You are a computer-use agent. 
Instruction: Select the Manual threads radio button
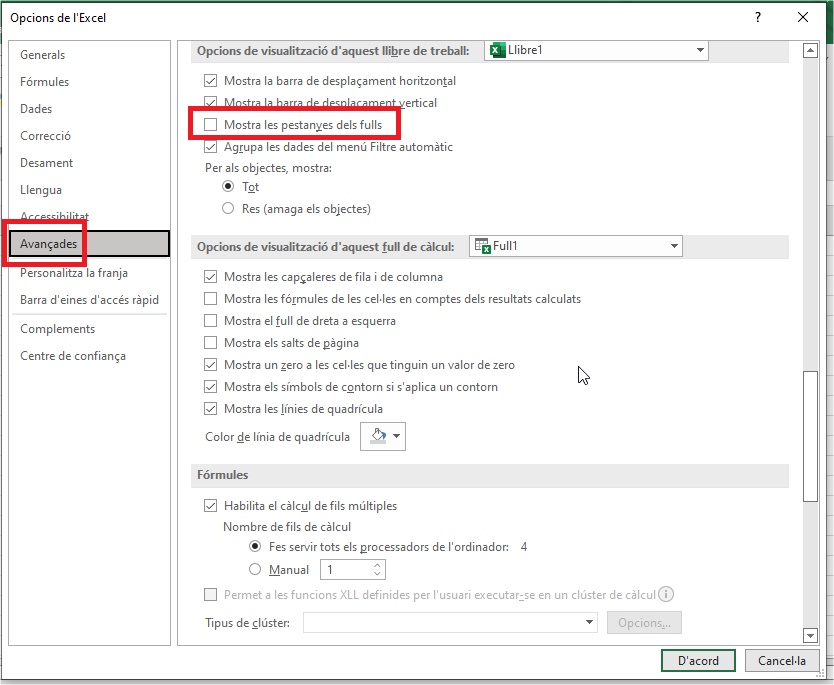pyautogui.click(x=255, y=570)
